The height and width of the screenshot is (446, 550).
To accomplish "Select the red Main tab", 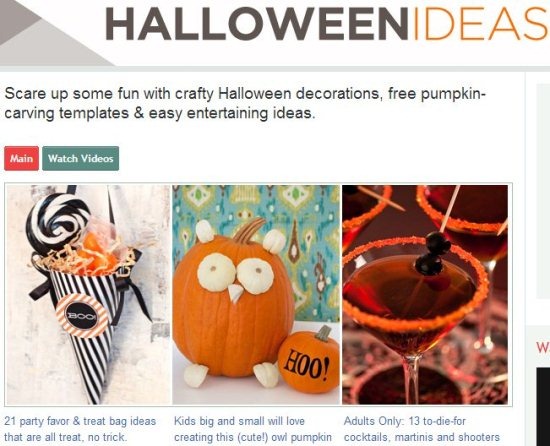I will tap(21, 158).
